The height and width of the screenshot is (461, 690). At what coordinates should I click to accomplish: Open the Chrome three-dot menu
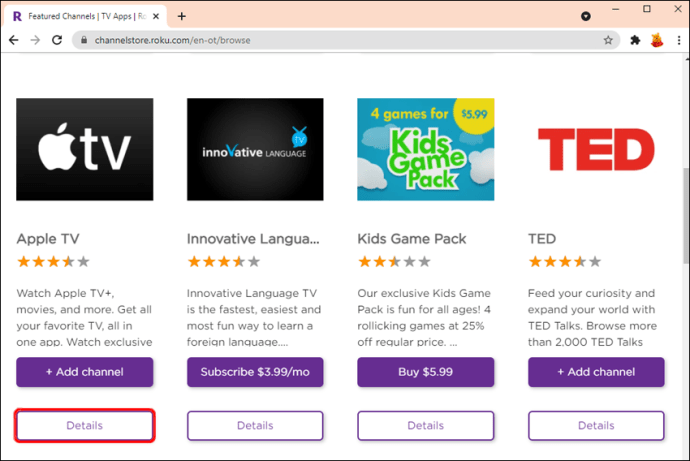(x=677, y=40)
